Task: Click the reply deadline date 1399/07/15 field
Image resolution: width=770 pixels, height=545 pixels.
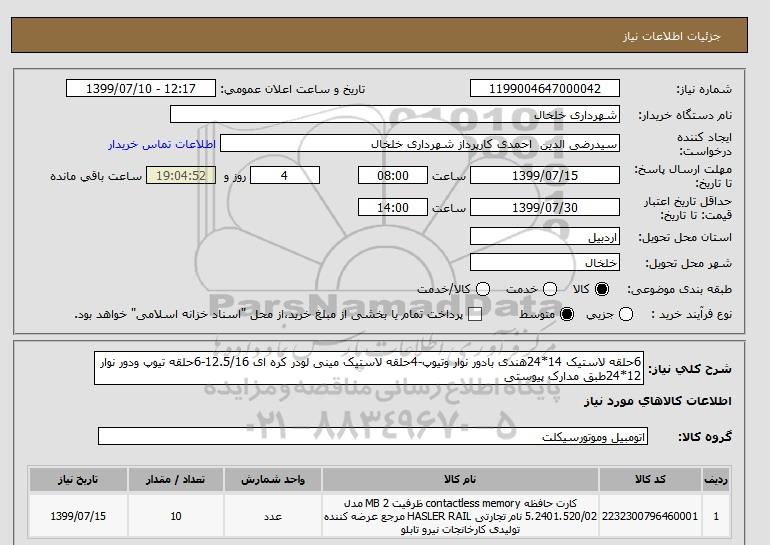Action: 545,175
